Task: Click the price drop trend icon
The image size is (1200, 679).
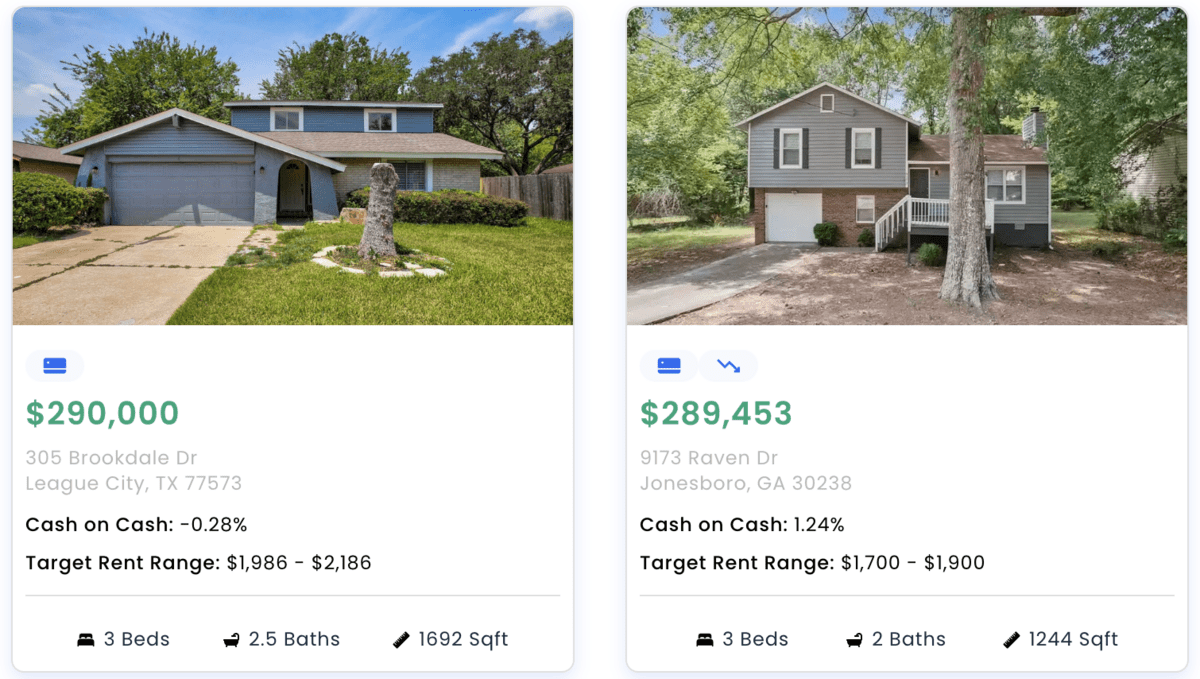Action: coord(728,366)
